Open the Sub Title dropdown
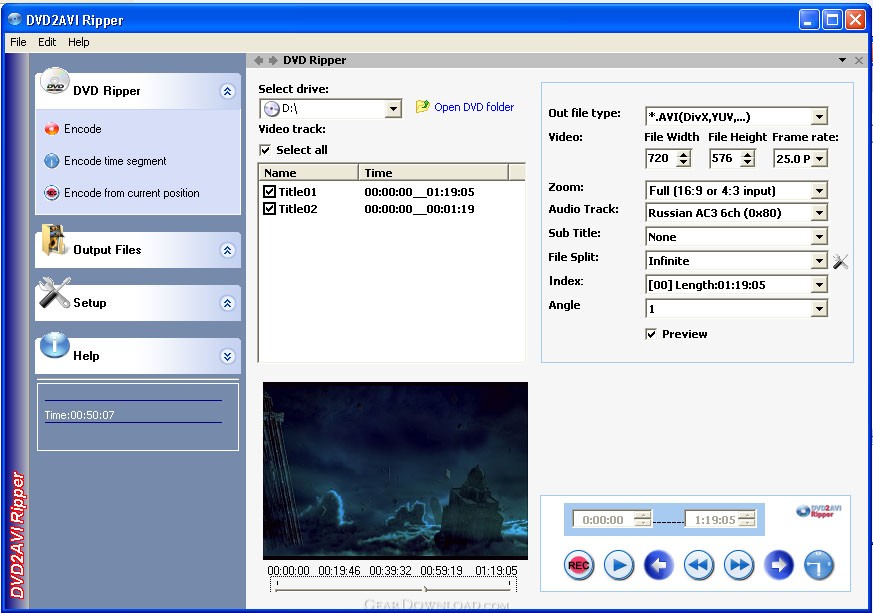Viewport: 873px width, 613px height. pyautogui.click(x=819, y=237)
